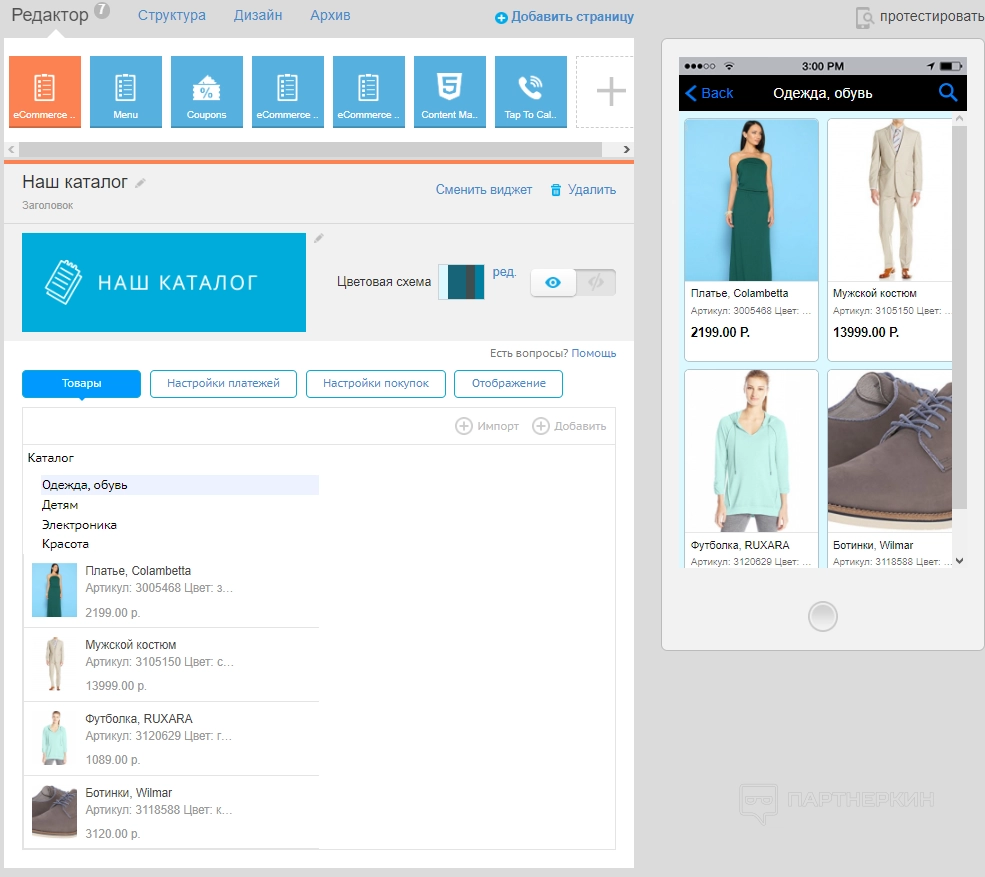Toggle the eye preview mode button
This screenshot has height=877, width=985.
(x=552, y=283)
